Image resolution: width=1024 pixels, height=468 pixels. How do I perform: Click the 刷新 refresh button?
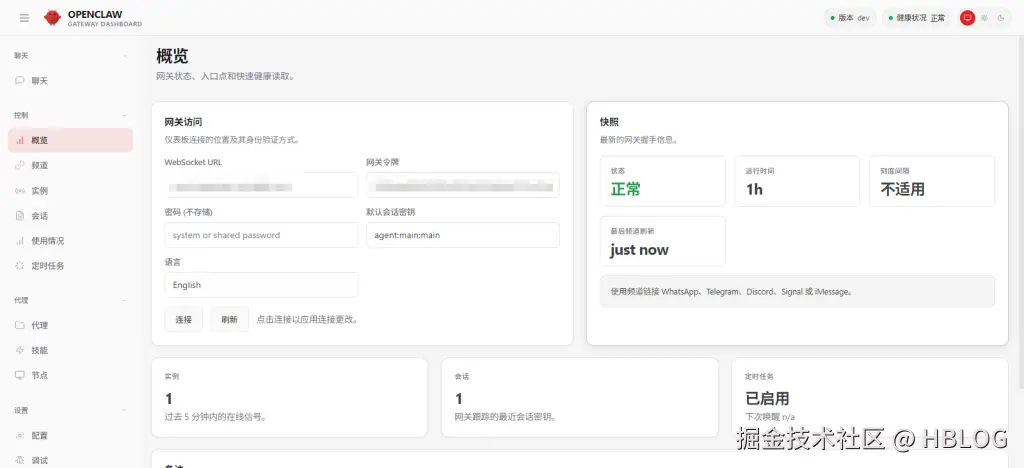[x=229, y=320]
